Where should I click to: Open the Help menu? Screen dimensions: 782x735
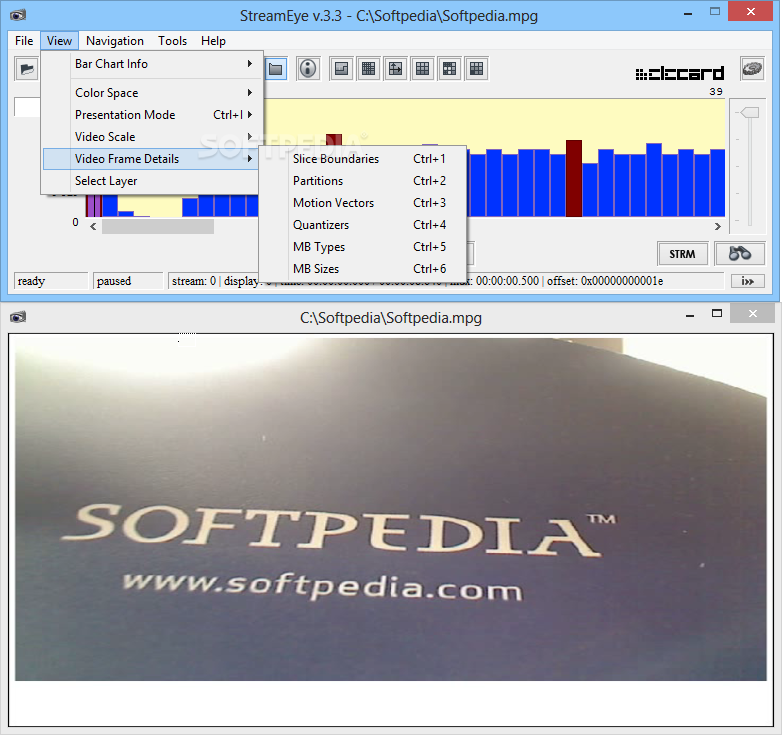coord(213,41)
